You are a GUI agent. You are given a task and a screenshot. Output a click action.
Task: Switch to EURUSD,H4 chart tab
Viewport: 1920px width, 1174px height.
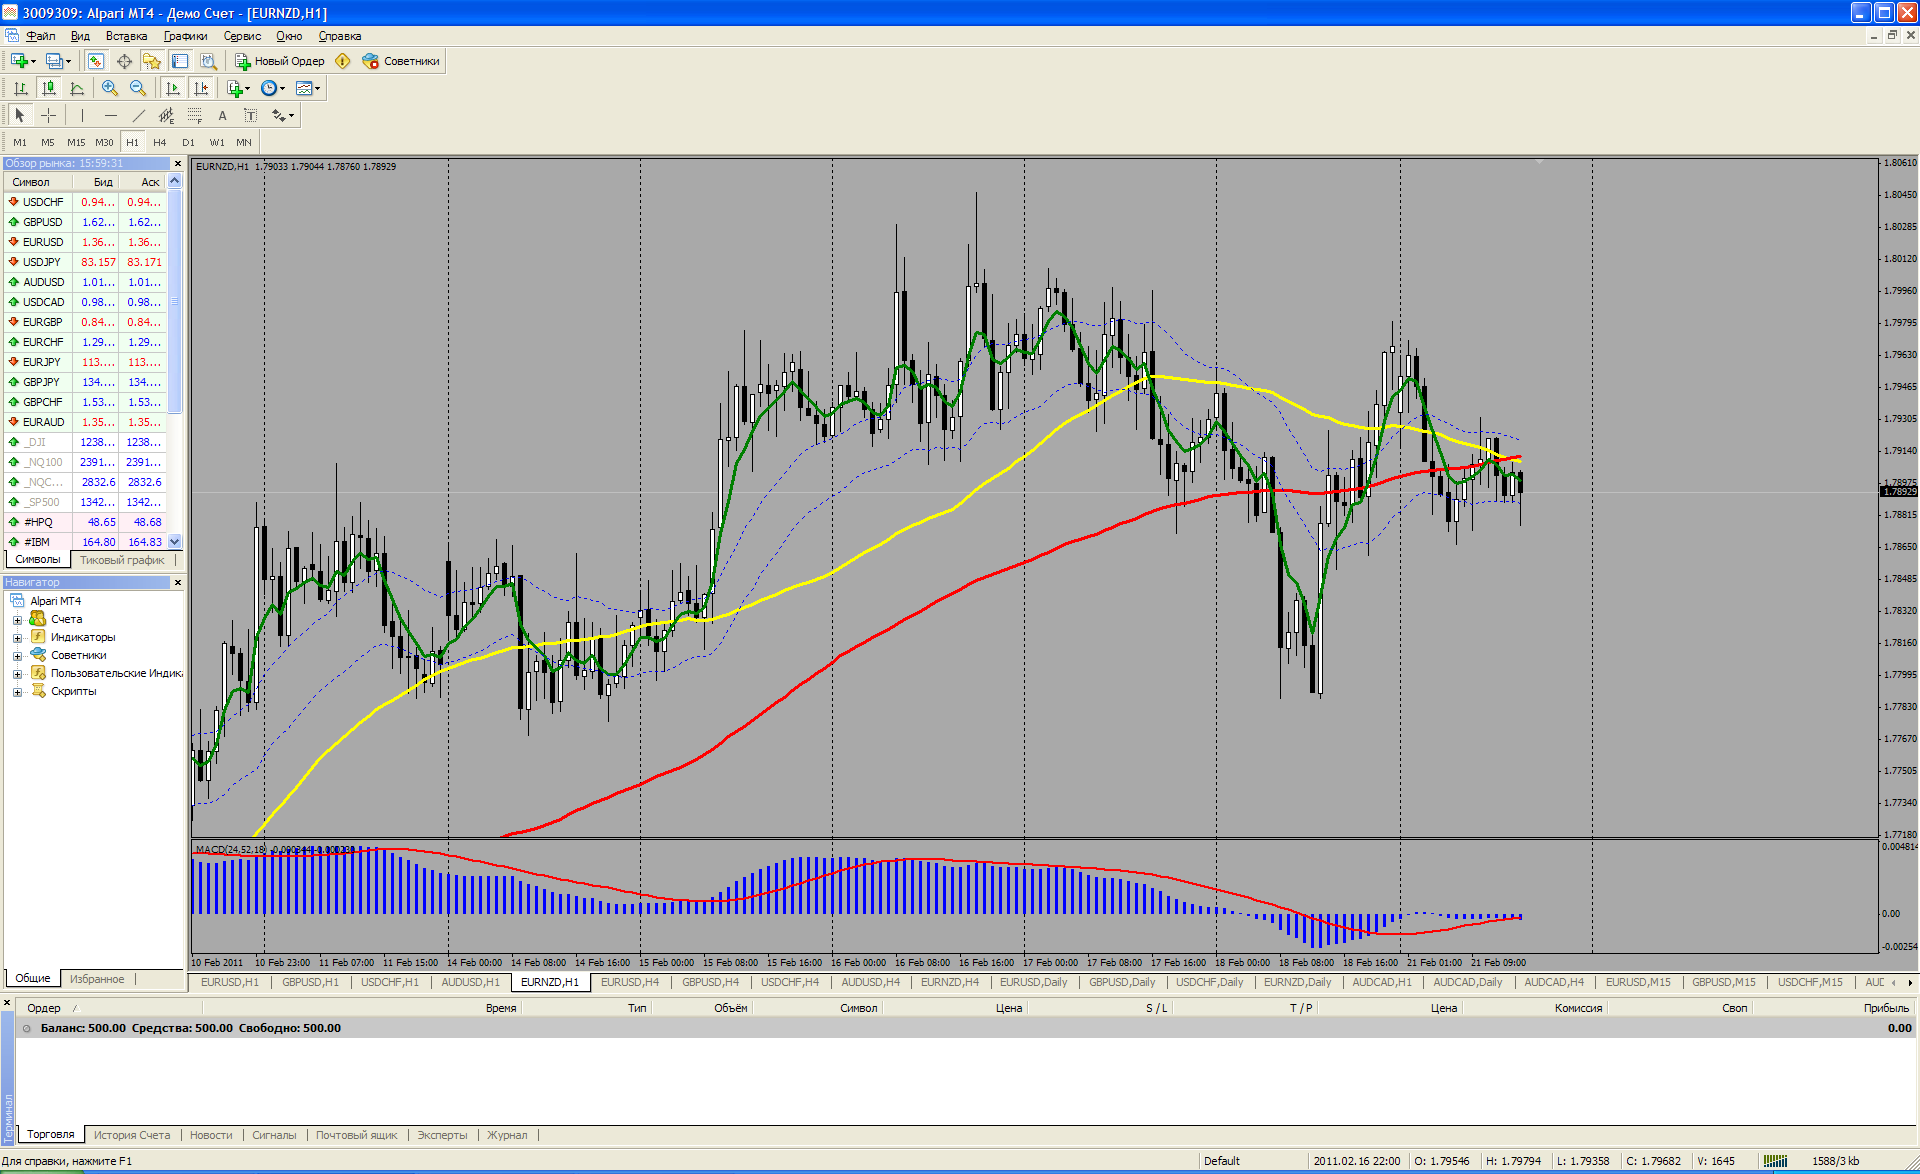click(x=629, y=982)
